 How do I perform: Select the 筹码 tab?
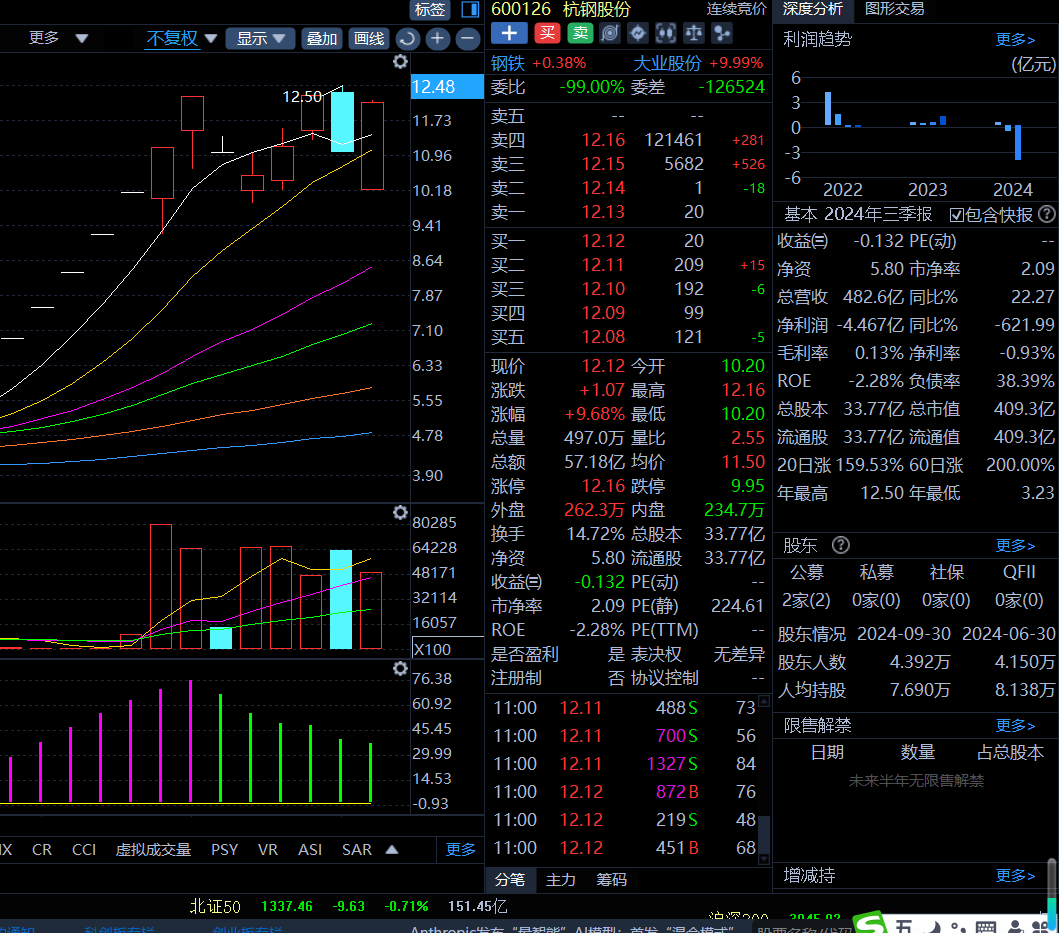click(611, 879)
